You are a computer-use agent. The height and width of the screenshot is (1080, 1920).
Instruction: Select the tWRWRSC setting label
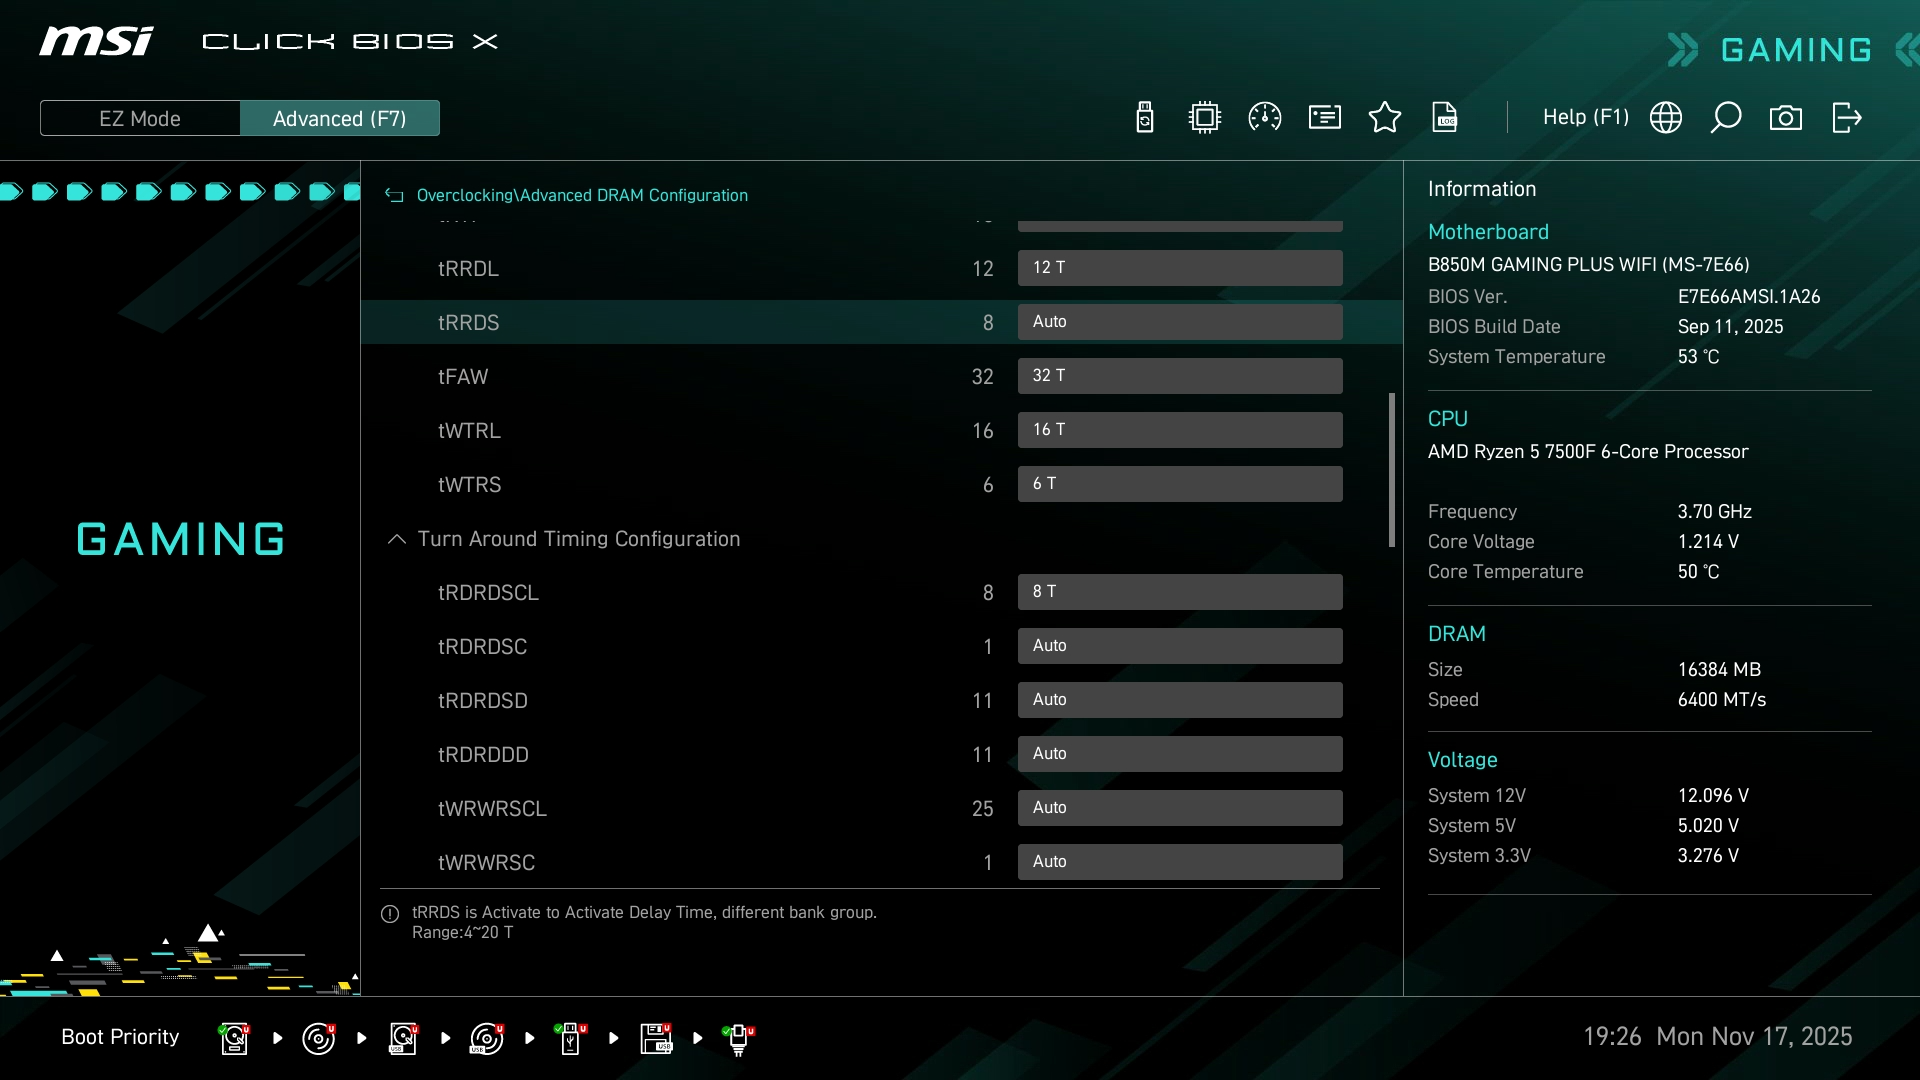(x=486, y=863)
